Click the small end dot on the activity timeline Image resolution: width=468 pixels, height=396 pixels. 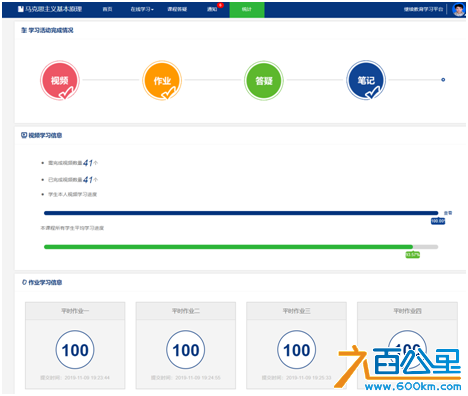click(443, 80)
